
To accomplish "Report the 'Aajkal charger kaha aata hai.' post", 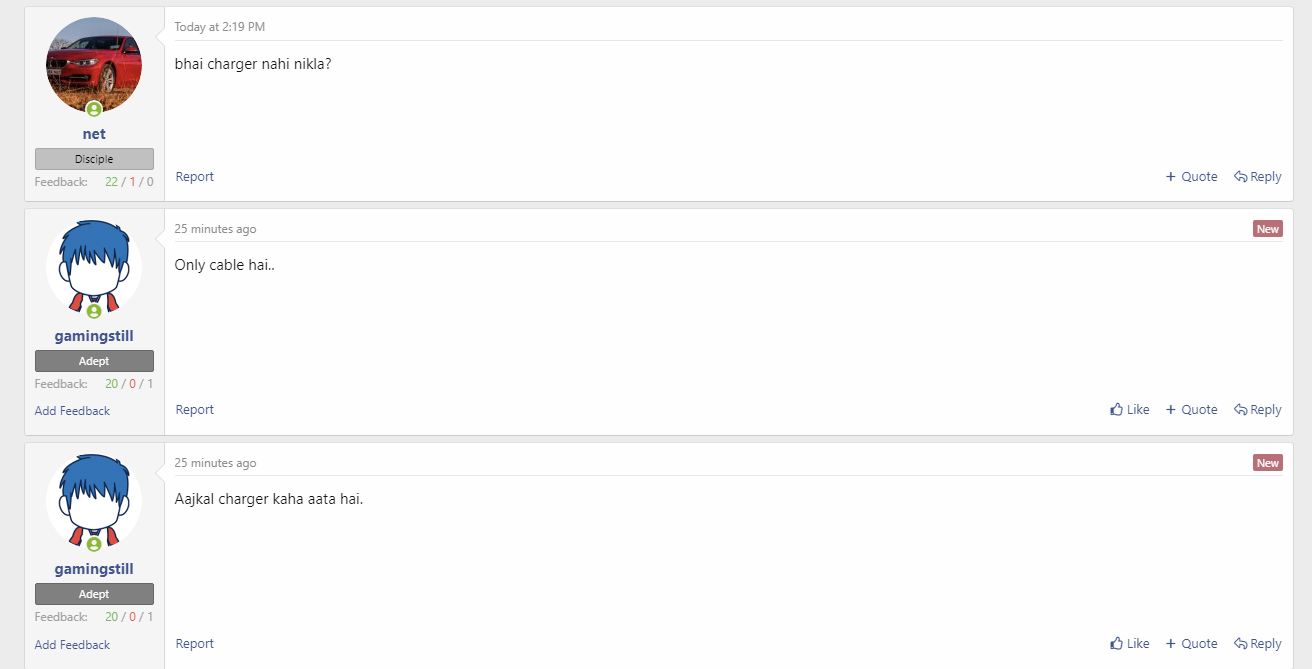I will coord(195,643).
